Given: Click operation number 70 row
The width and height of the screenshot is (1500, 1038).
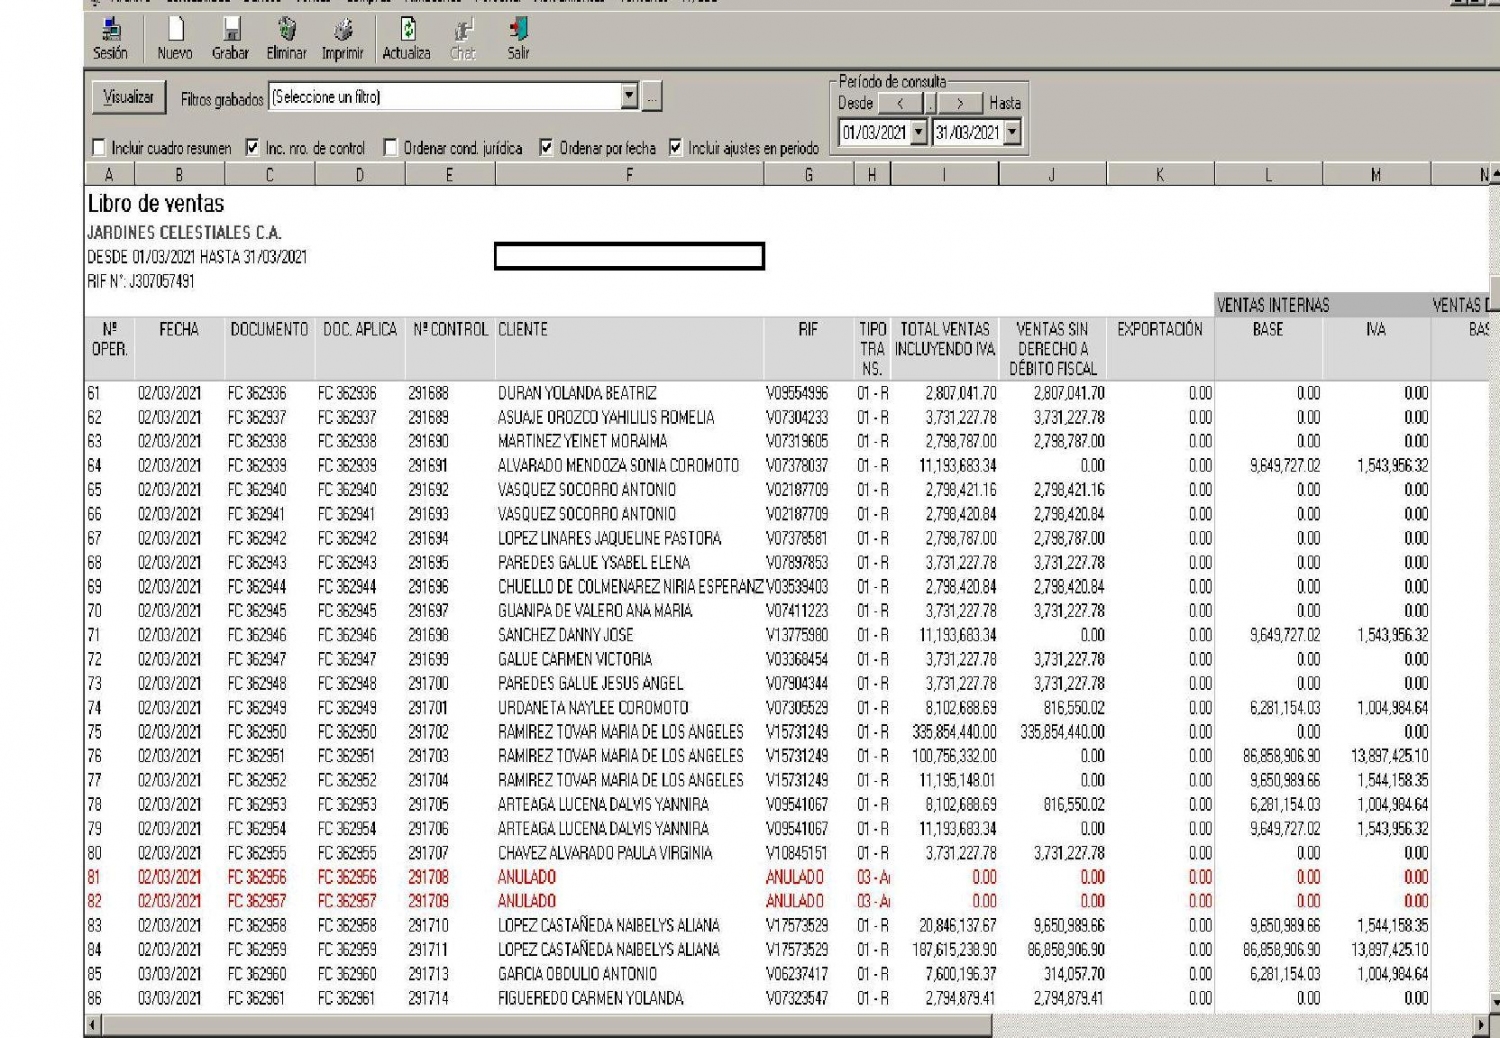Looking at the screenshot, I should point(94,611).
